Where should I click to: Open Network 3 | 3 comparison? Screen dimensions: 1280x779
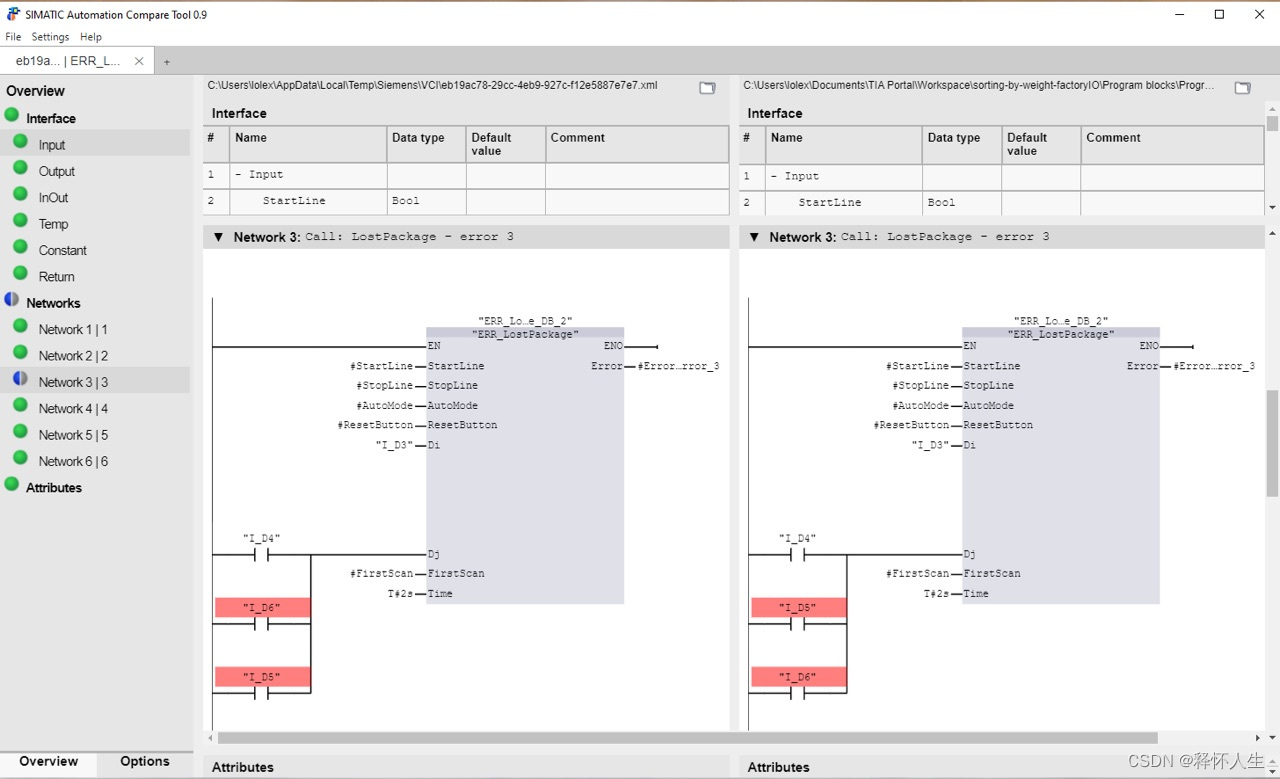(x=73, y=382)
